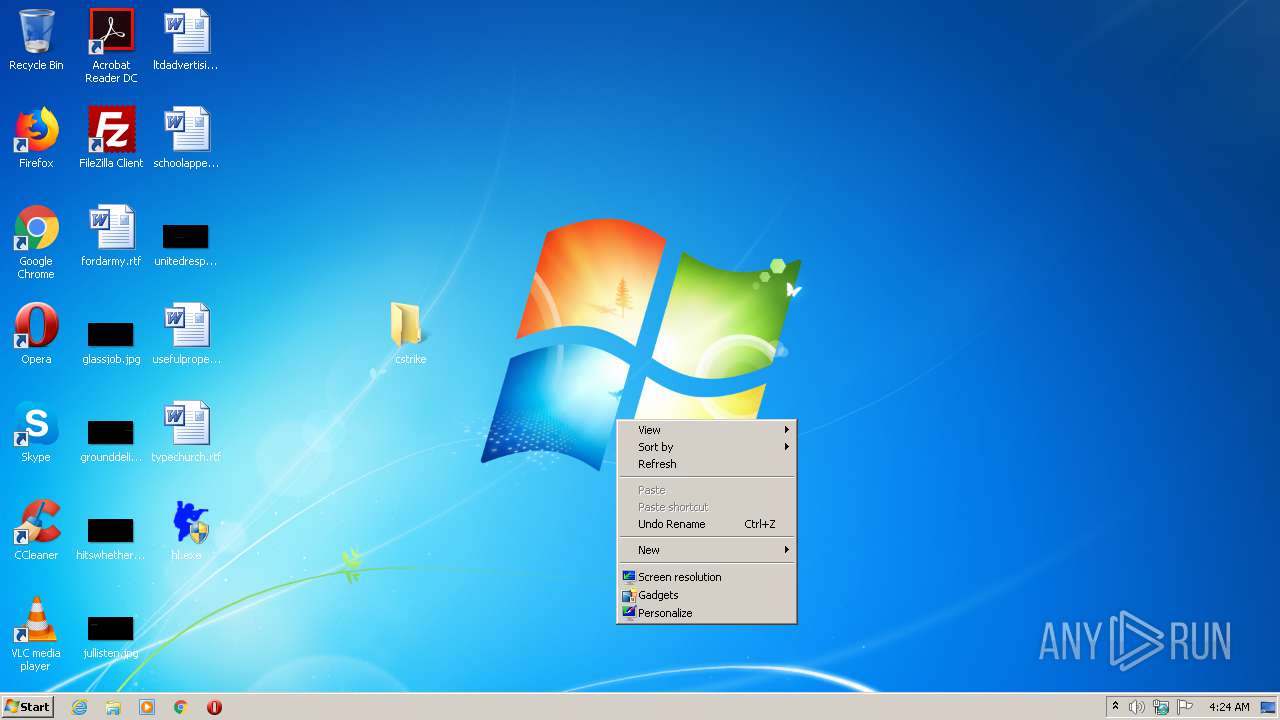Launch Chrome from the taskbar
The width and height of the screenshot is (1280, 720).
point(181,707)
